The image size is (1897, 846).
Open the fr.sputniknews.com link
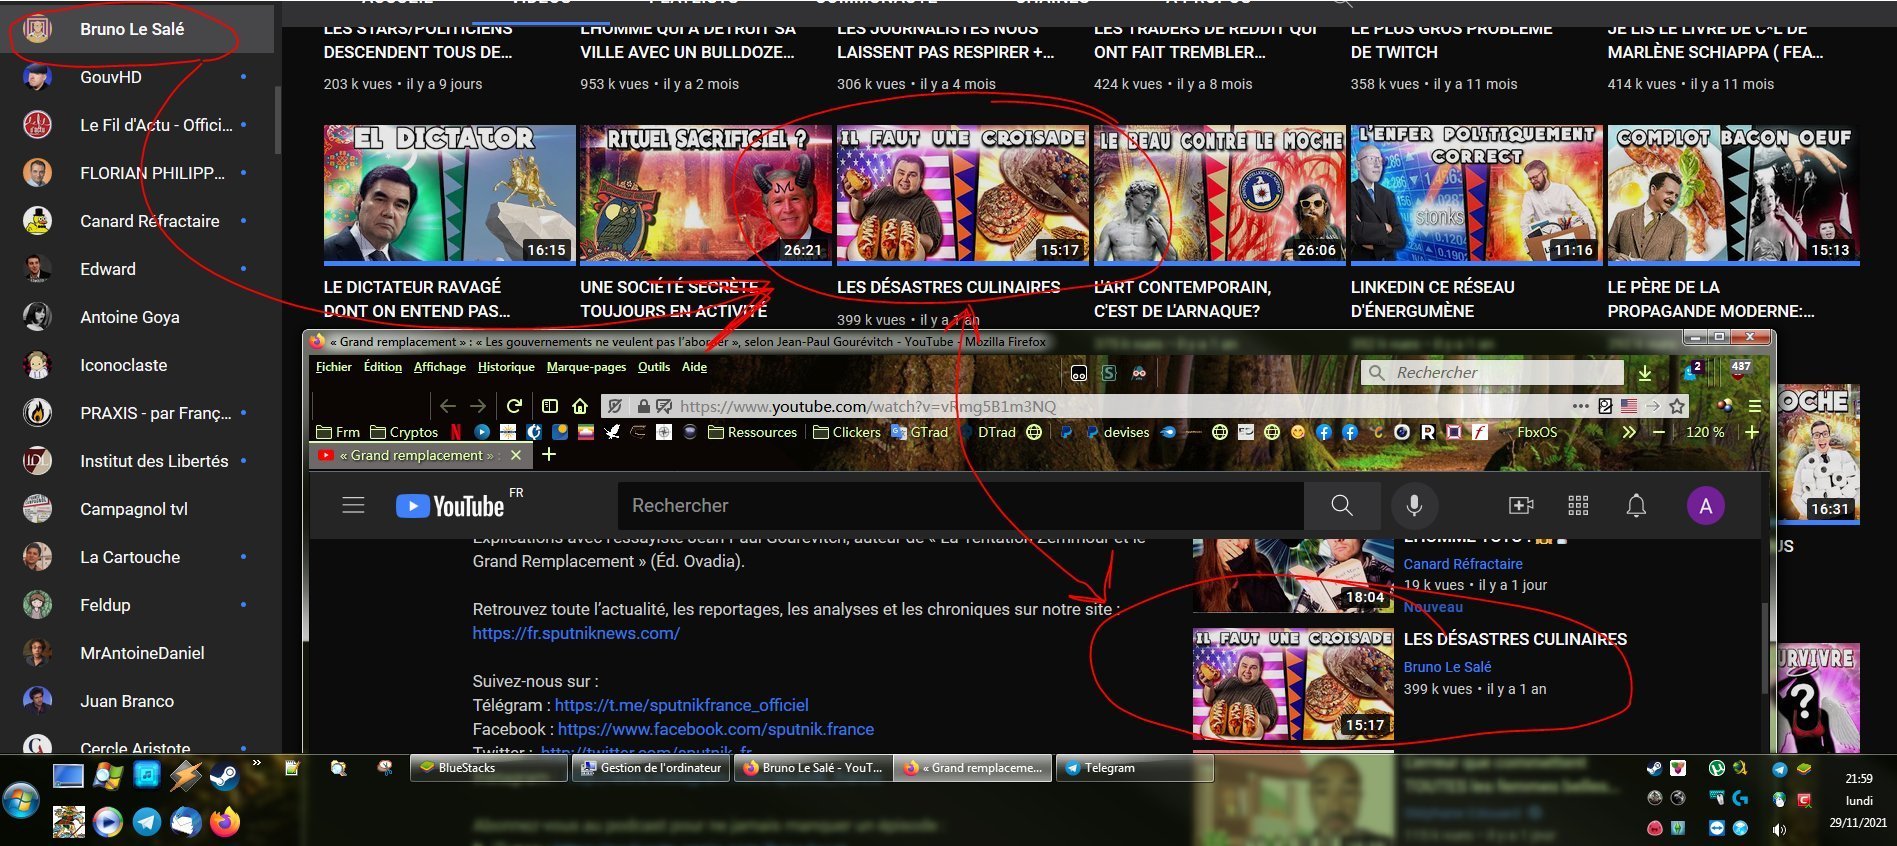coord(576,633)
